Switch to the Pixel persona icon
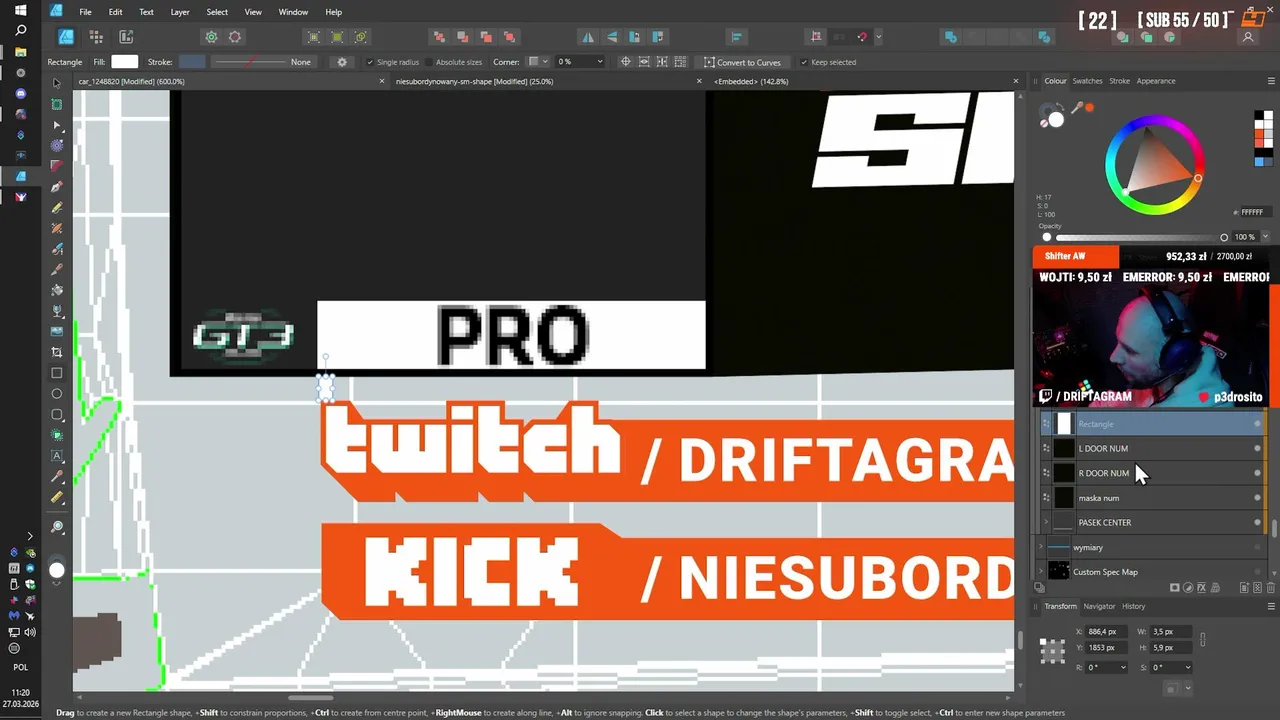Viewport: 1280px width, 720px height. (96, 37)
